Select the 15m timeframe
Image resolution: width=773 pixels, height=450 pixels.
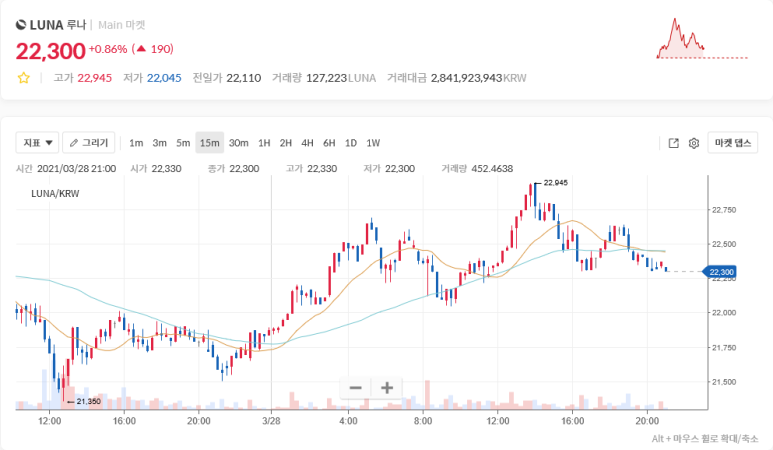click(x=210, y=143)
